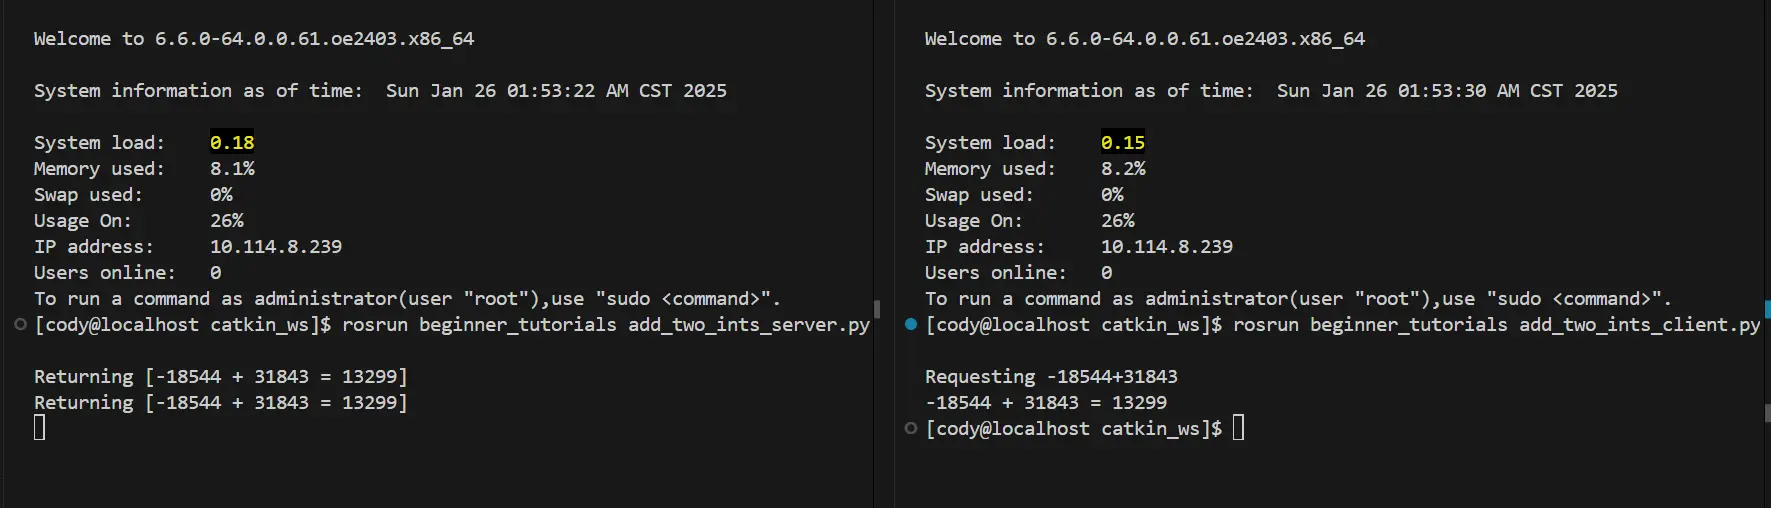Viewport: 1771px width, 508px height.
Task: Click the highlighted 0.18 system load value
Action: tap(232, 142)
